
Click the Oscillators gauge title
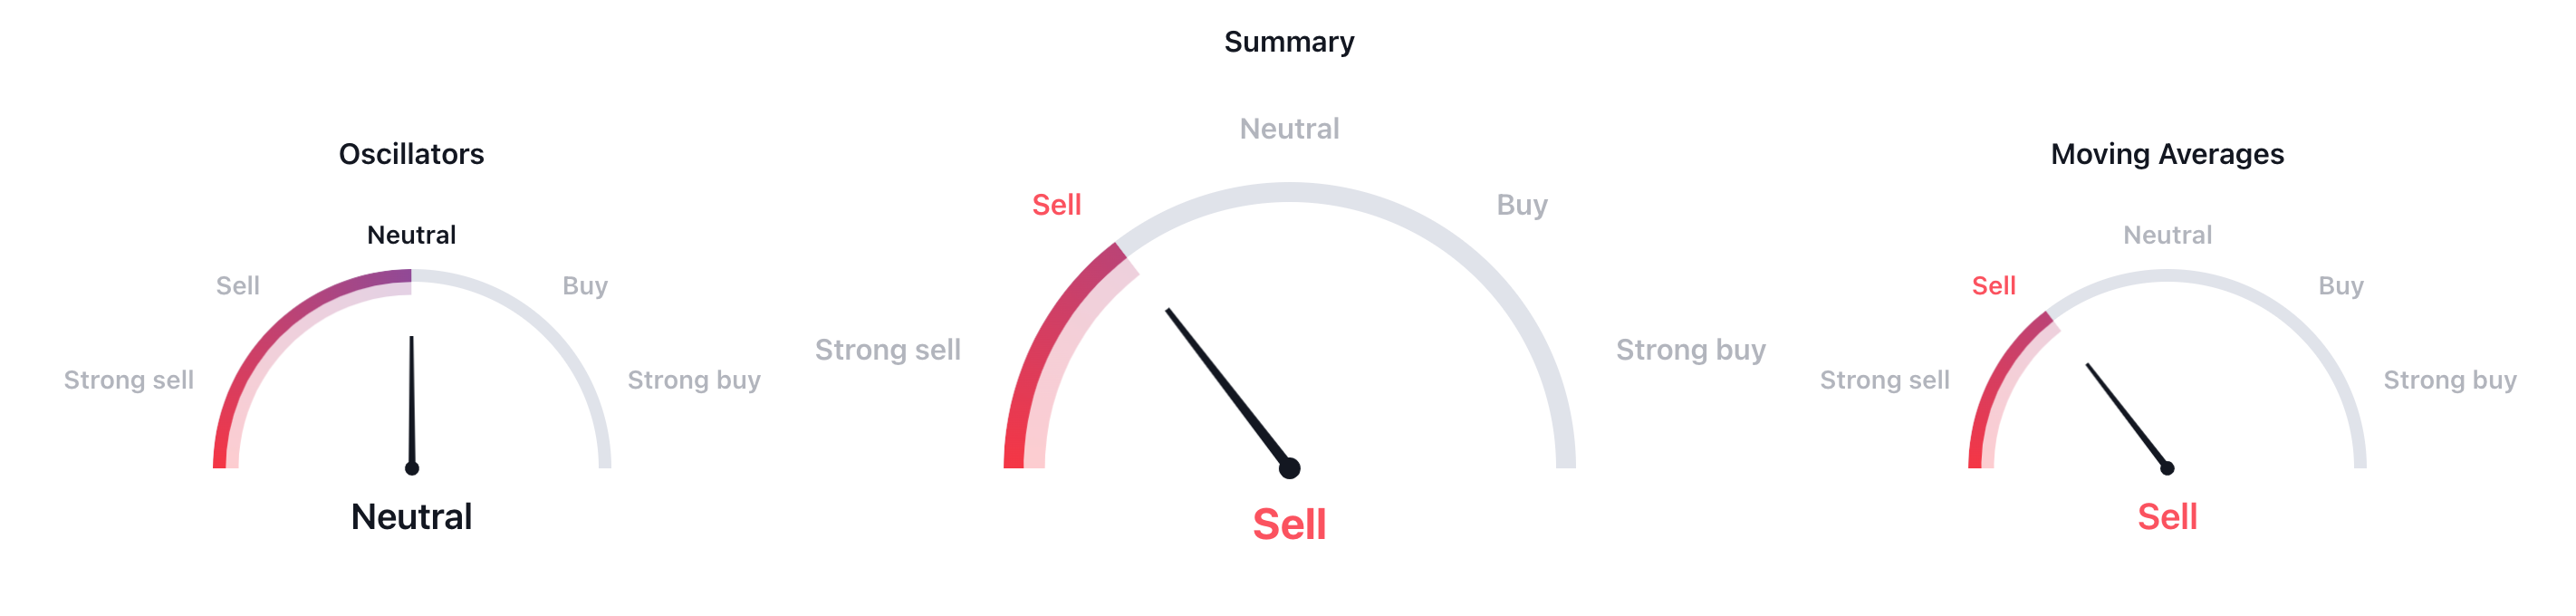coord(411,154)
